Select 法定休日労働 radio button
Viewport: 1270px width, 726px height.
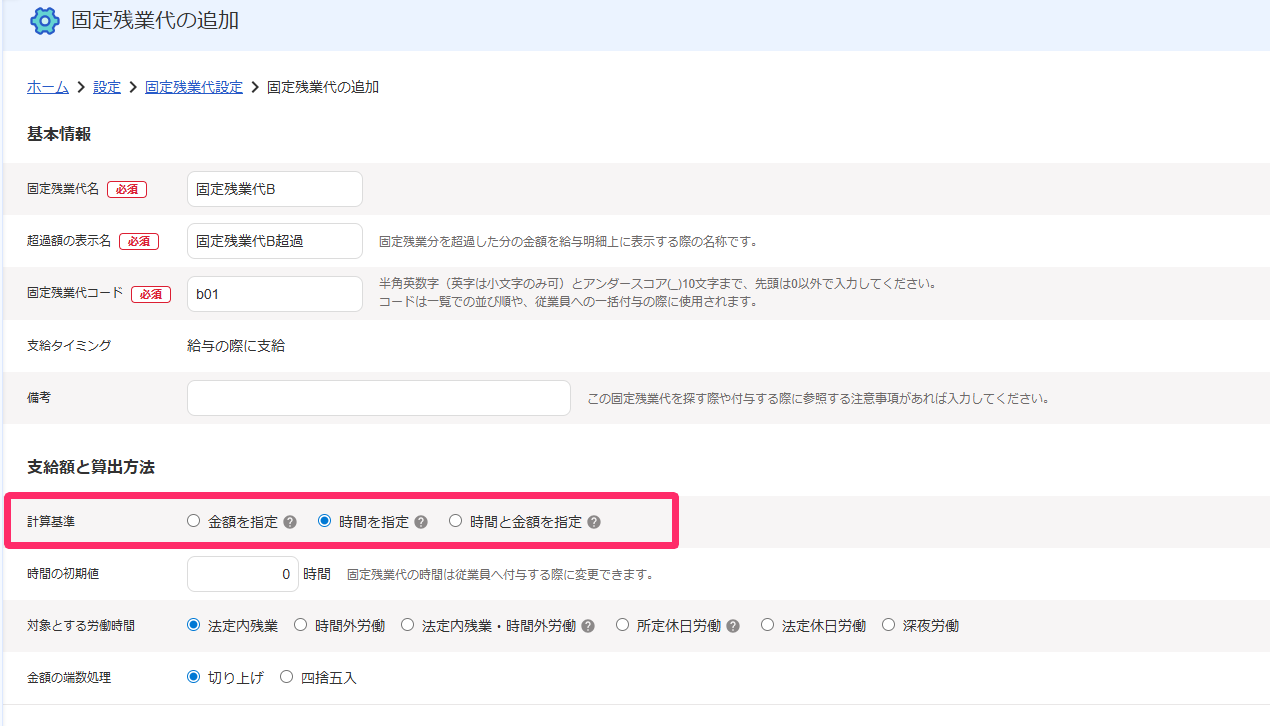(767, 625)
